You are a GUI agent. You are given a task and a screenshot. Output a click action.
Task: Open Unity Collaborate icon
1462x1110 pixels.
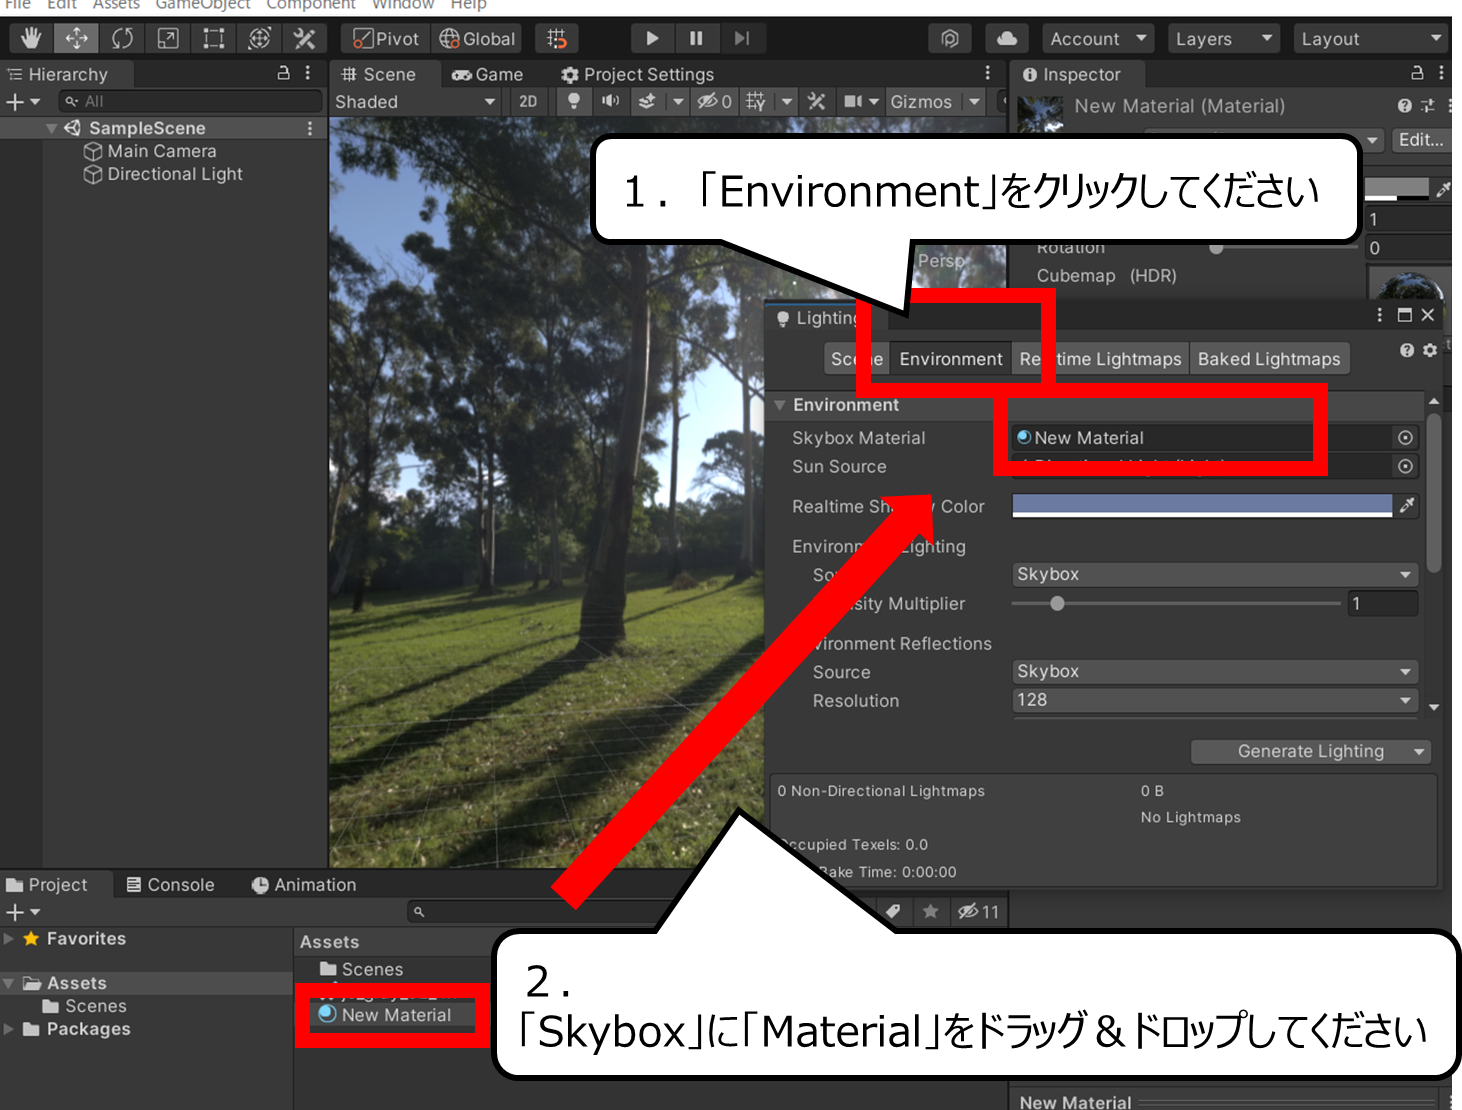coord(950,39)
